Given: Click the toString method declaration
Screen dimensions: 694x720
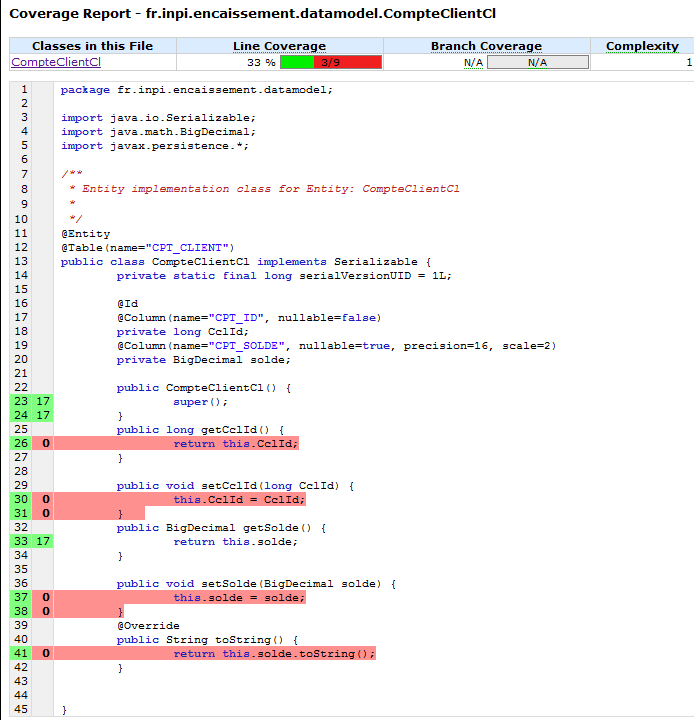Looking at the screenshot, I should [207, 640].
